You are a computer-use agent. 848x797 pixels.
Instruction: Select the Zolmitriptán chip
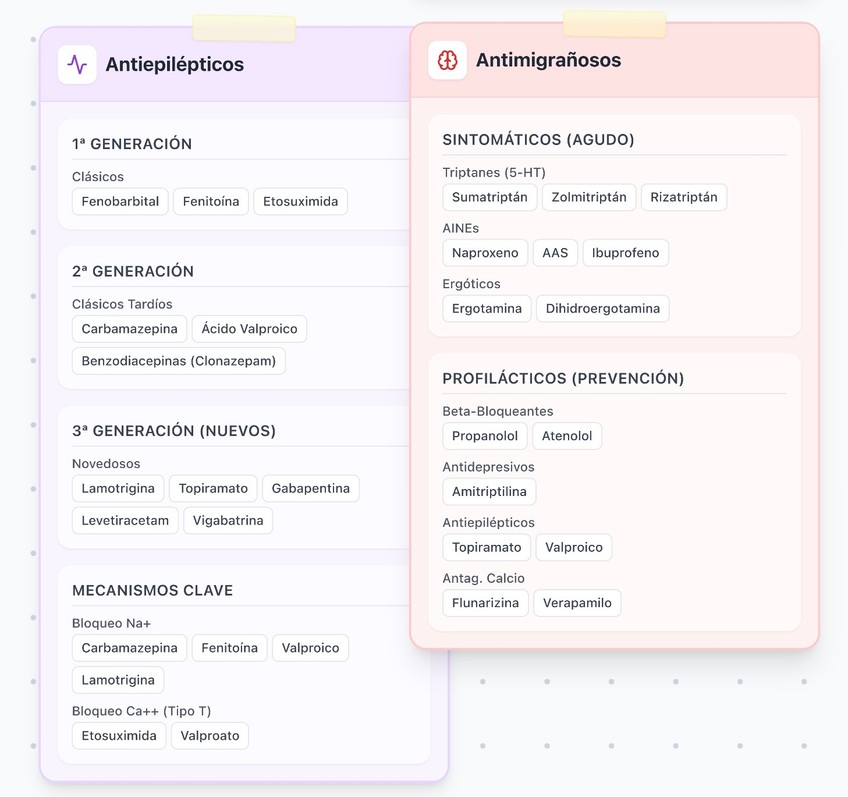(x=589, y=197)
